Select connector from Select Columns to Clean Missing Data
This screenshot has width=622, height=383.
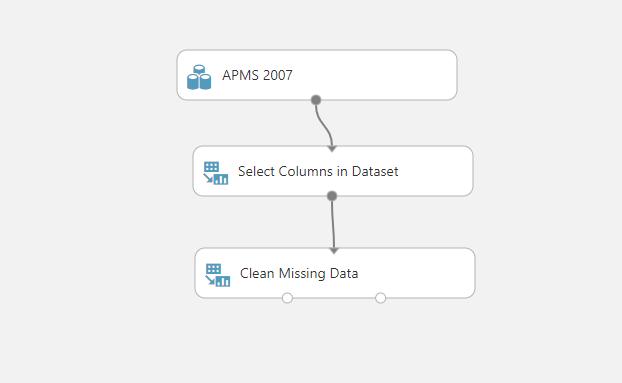click(333, 224)
